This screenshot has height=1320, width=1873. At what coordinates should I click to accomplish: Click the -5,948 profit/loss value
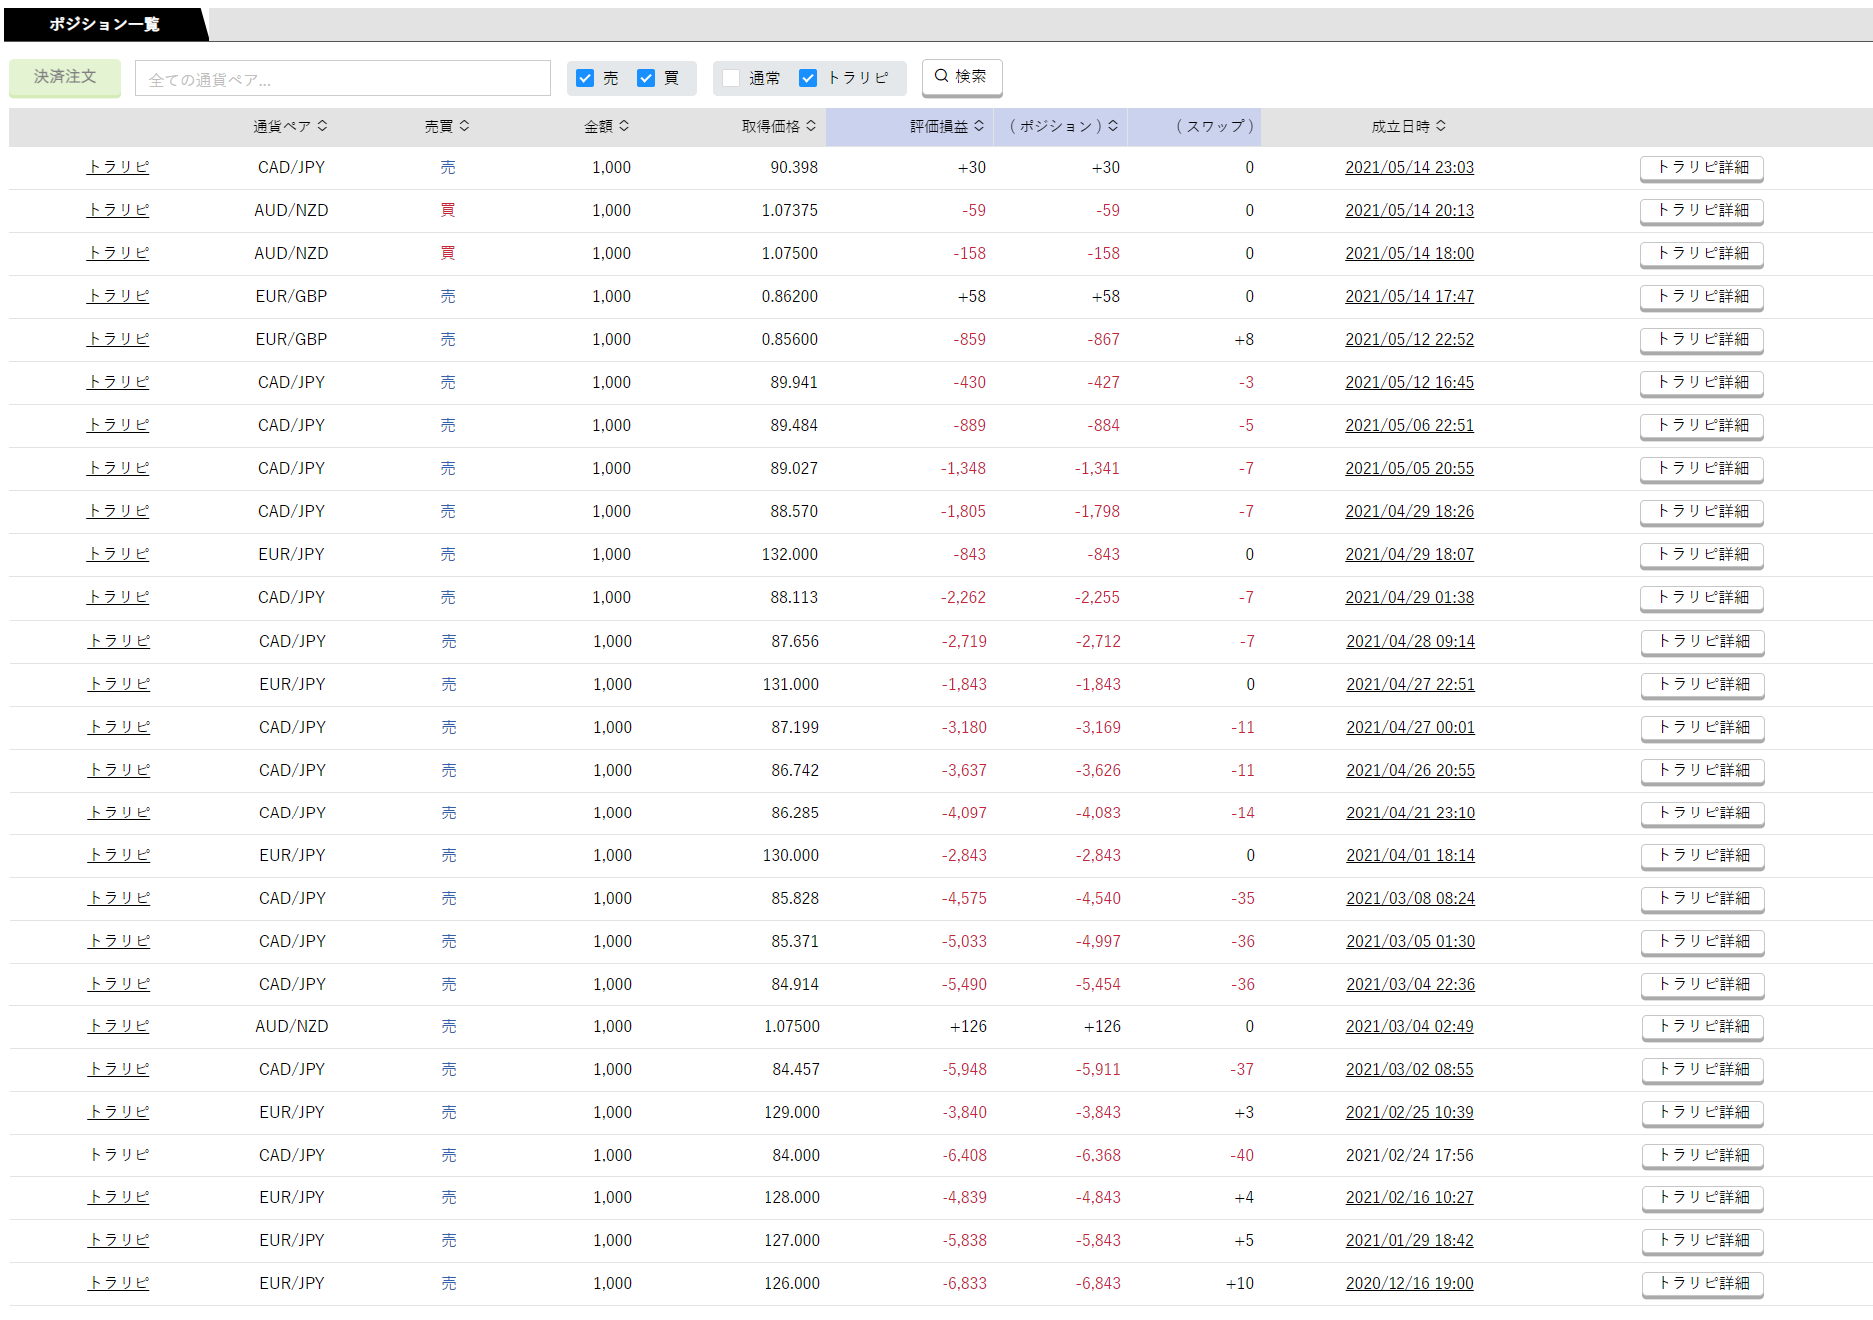click(x=964, y=1070)
